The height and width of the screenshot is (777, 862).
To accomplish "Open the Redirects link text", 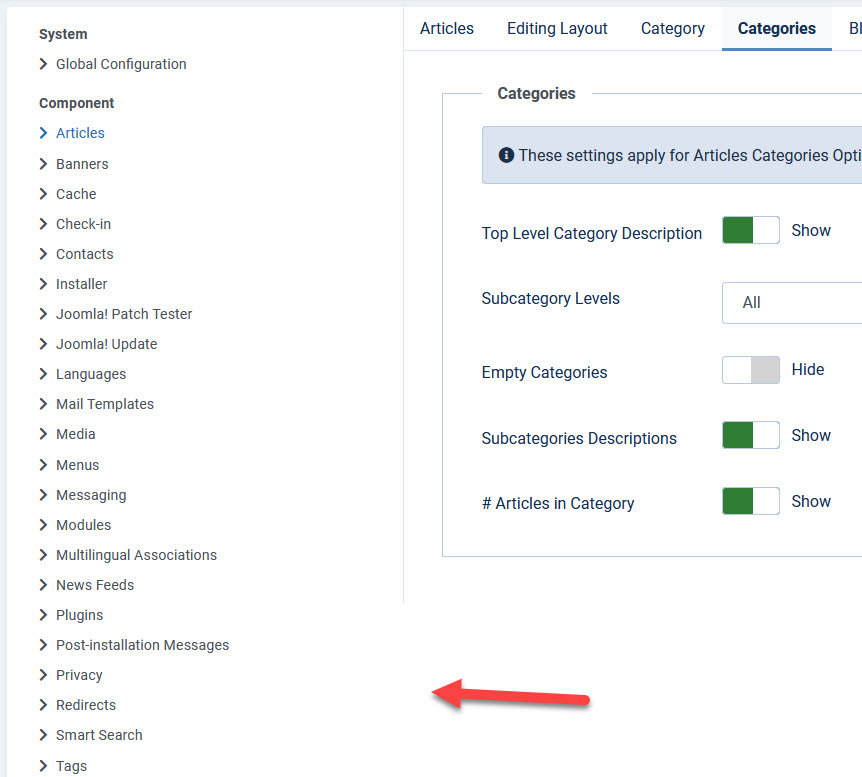I will [86, 705].
